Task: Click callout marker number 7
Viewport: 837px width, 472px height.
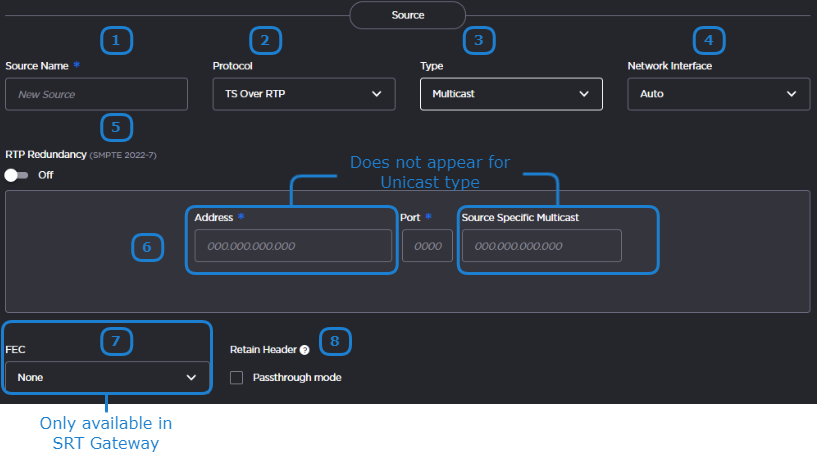Action: point(116,341)
